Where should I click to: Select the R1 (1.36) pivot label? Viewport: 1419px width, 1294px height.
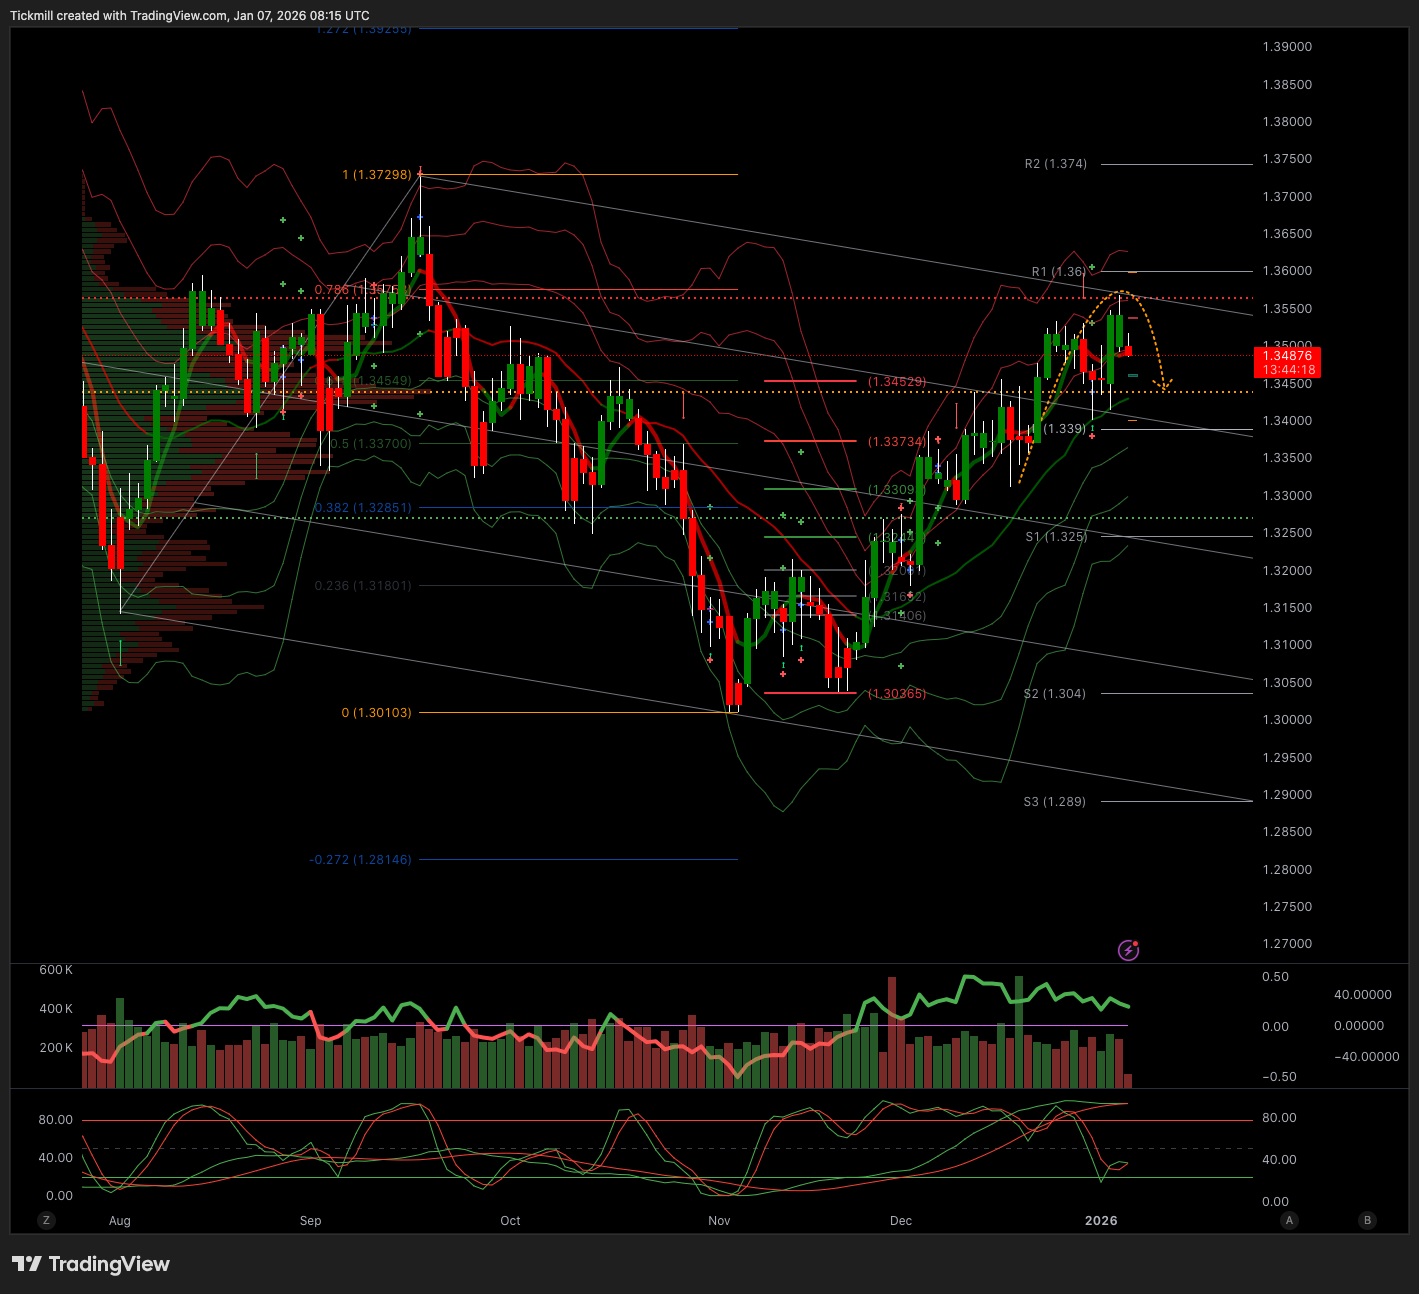(1058, 272)
